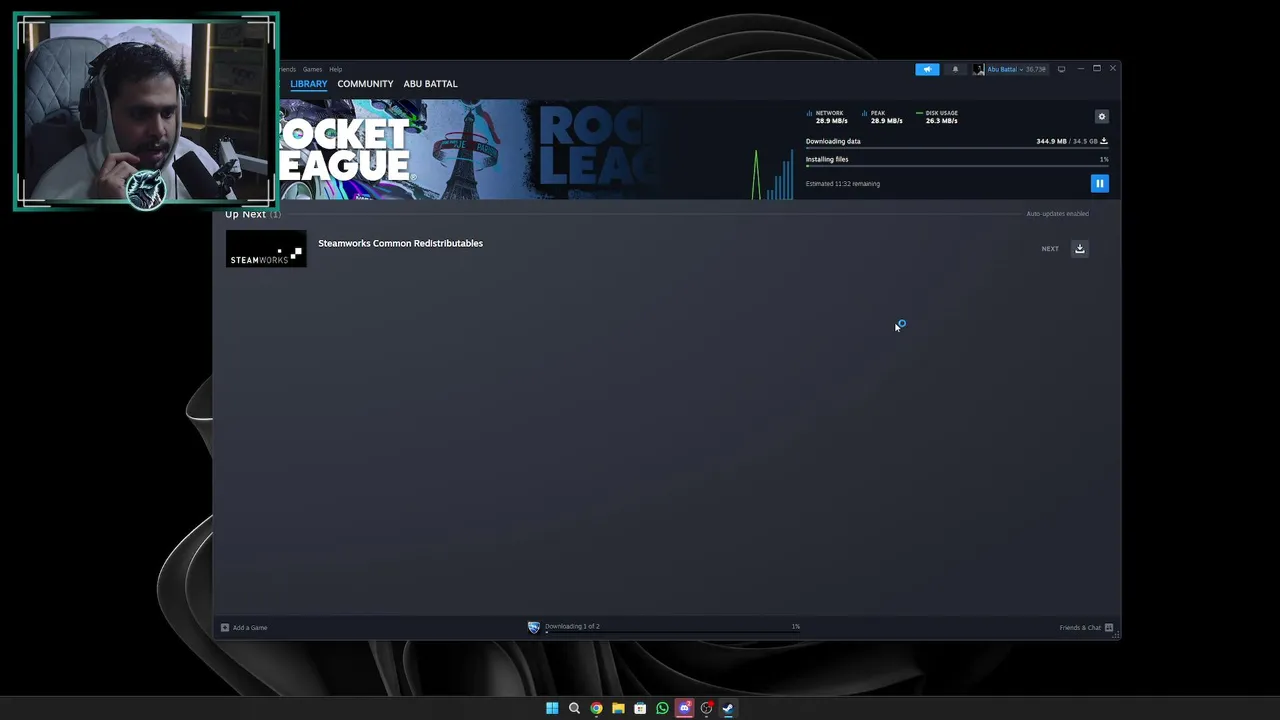This screenshot has width=1280, height=720.
Task: Open the Games menu
Action: 312,69
